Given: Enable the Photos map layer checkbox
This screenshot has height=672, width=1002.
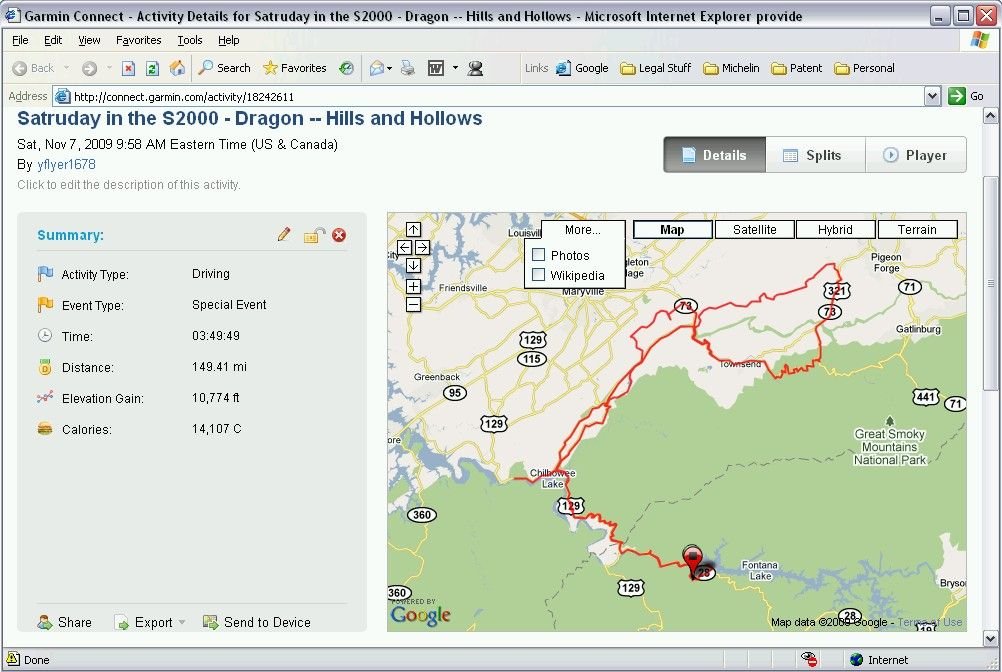Looking at the screenshot, I should click(x=539, y=255).
